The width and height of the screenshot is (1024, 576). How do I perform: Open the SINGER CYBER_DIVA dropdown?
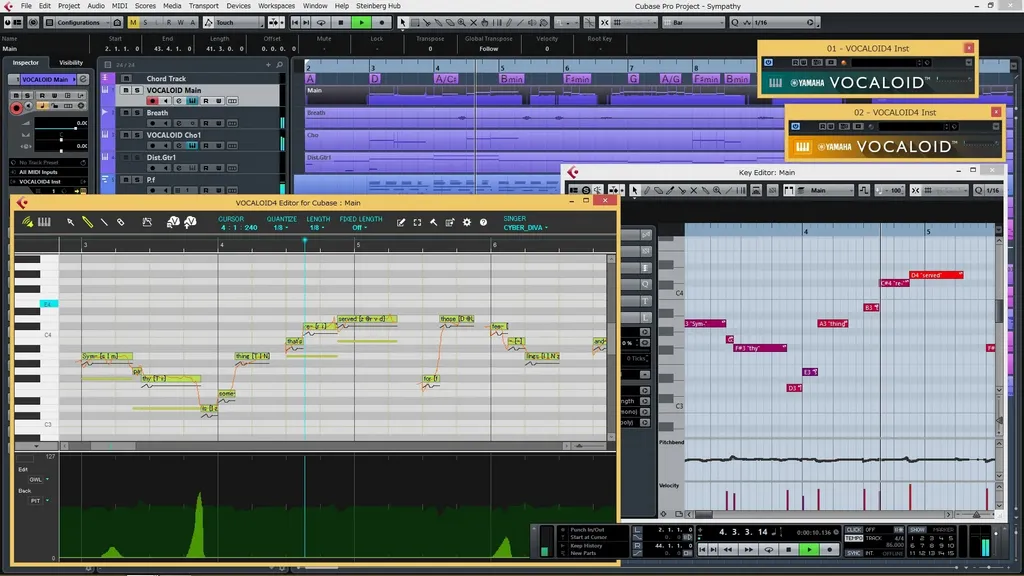[526, 228]
